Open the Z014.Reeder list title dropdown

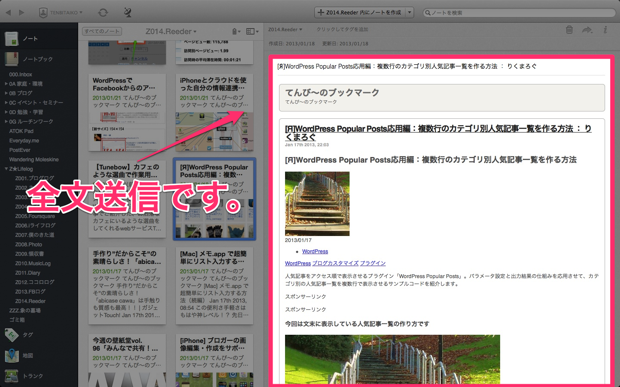[x=171, y=31]
